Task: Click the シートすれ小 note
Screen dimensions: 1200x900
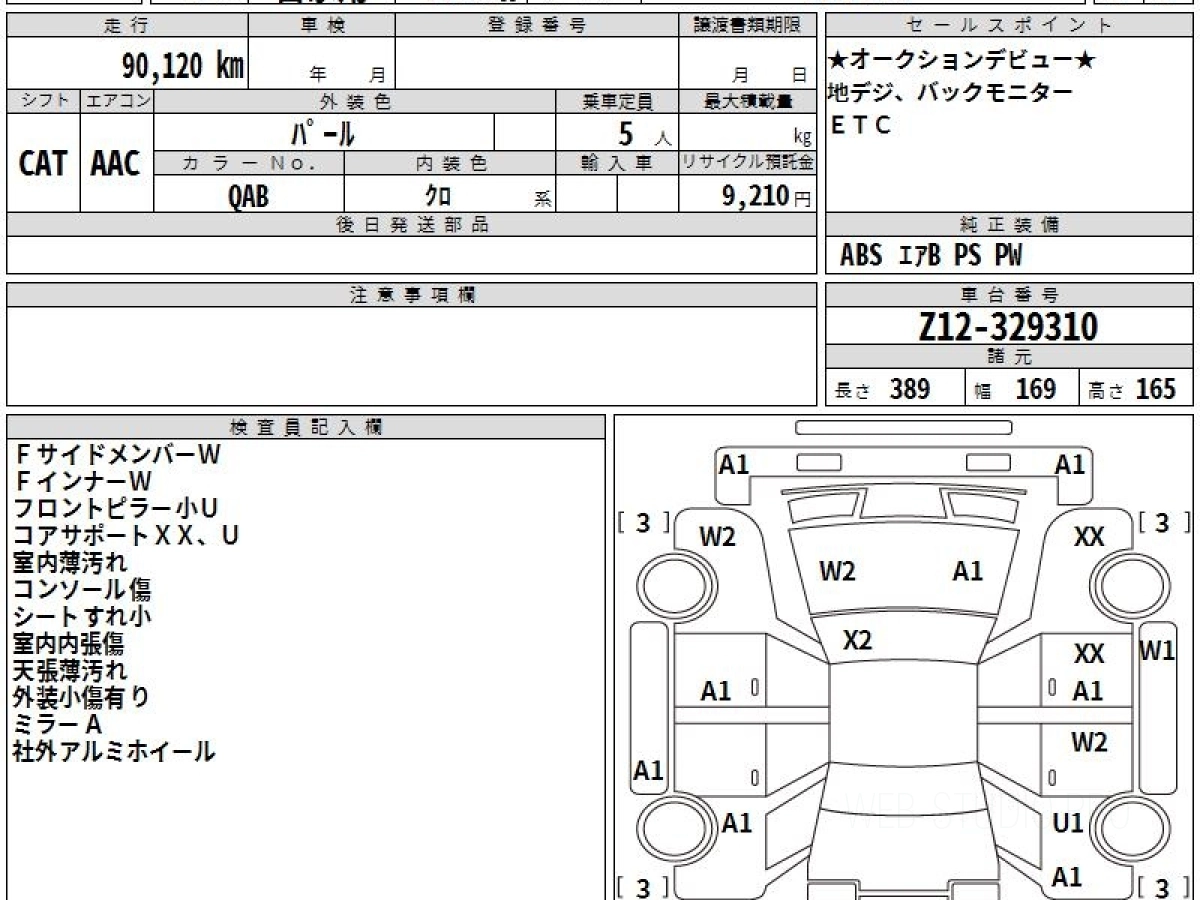Action: tap(82, 617)
